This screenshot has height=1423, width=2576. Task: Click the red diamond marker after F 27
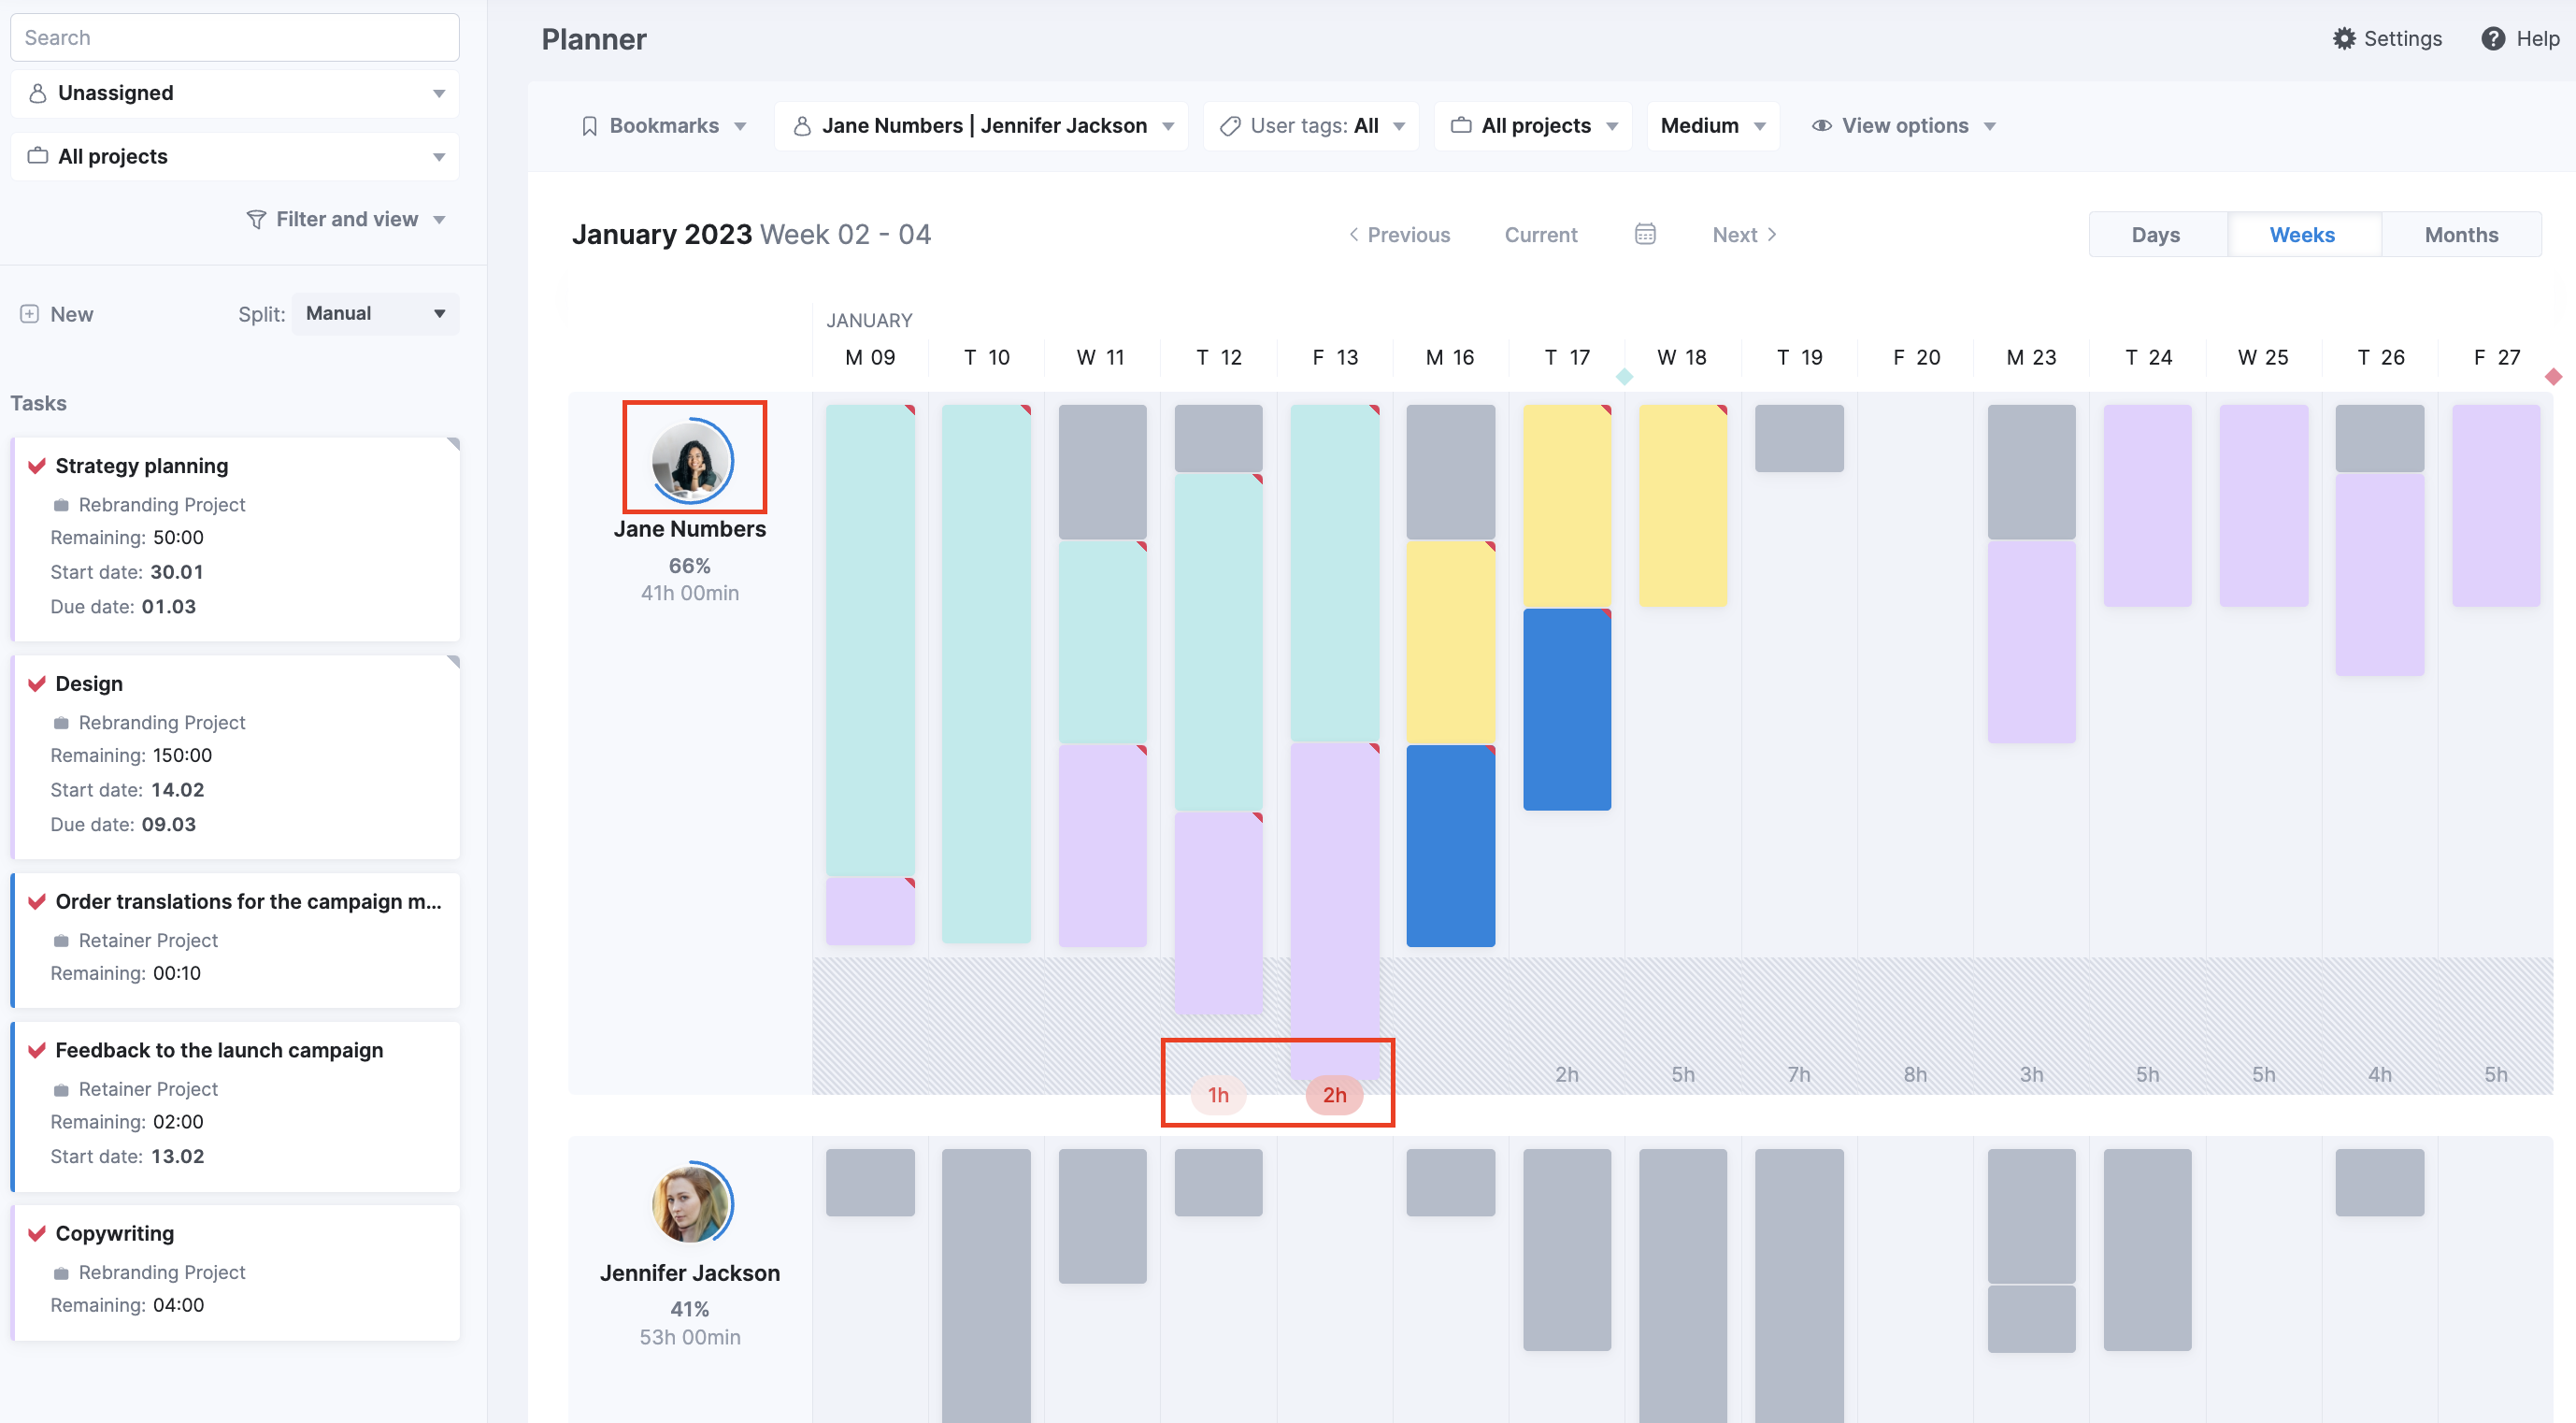tap(2553, 377)
